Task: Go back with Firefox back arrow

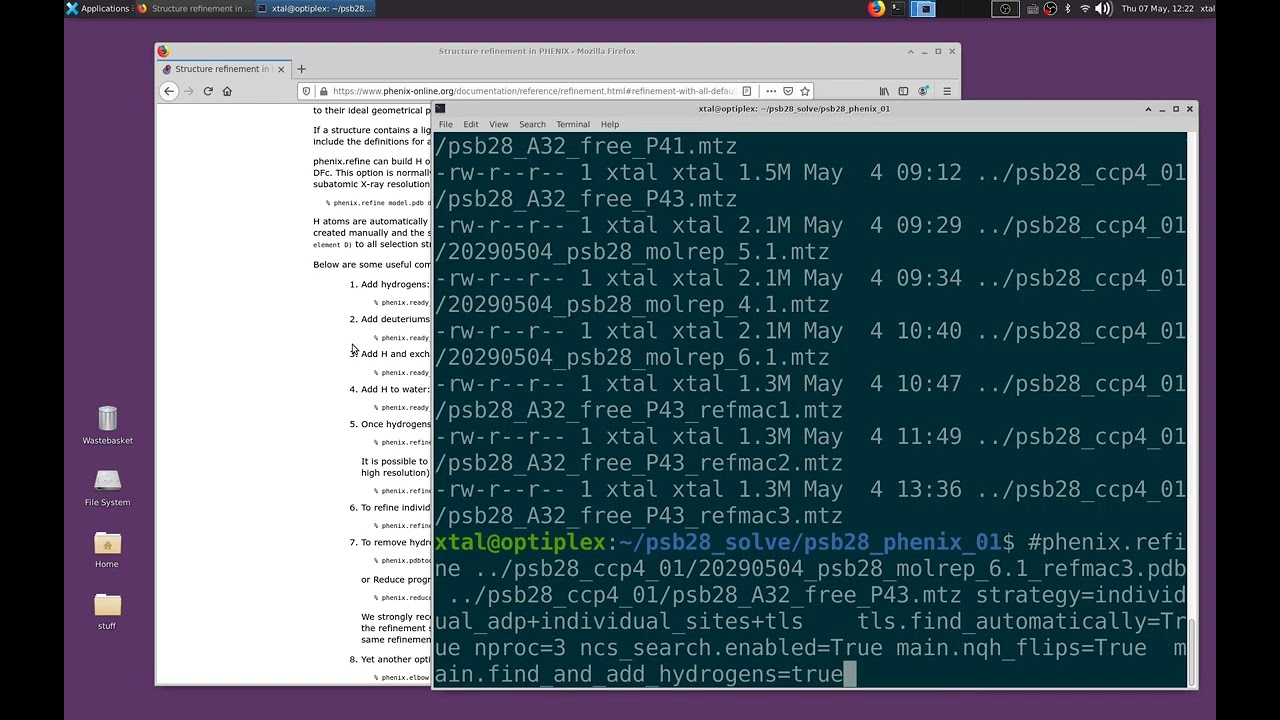Action: click(x=169, y=91)
